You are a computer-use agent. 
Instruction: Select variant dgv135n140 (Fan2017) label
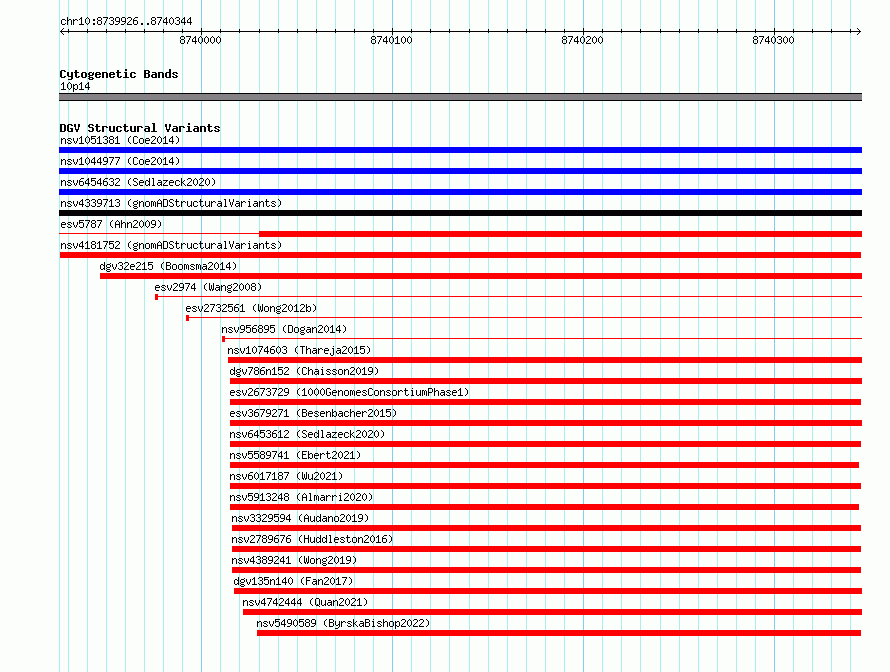point(293,581)
